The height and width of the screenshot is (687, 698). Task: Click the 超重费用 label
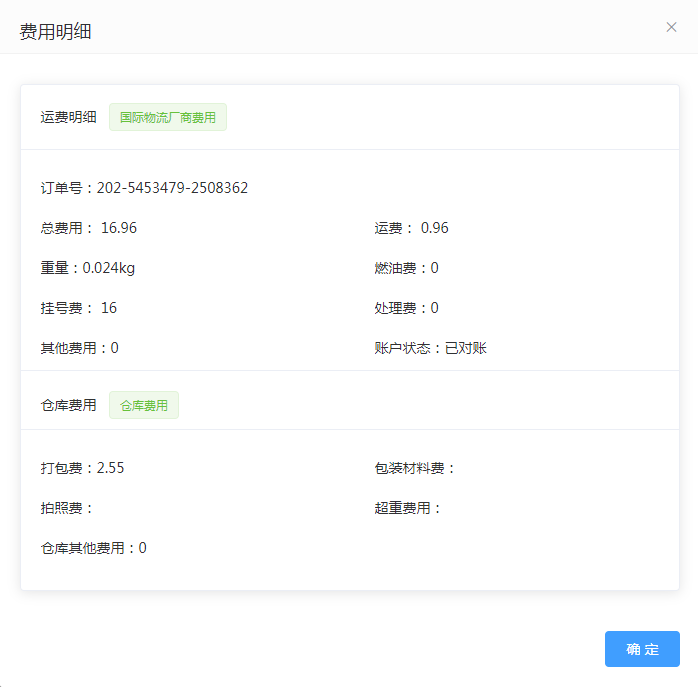point(407,508)
